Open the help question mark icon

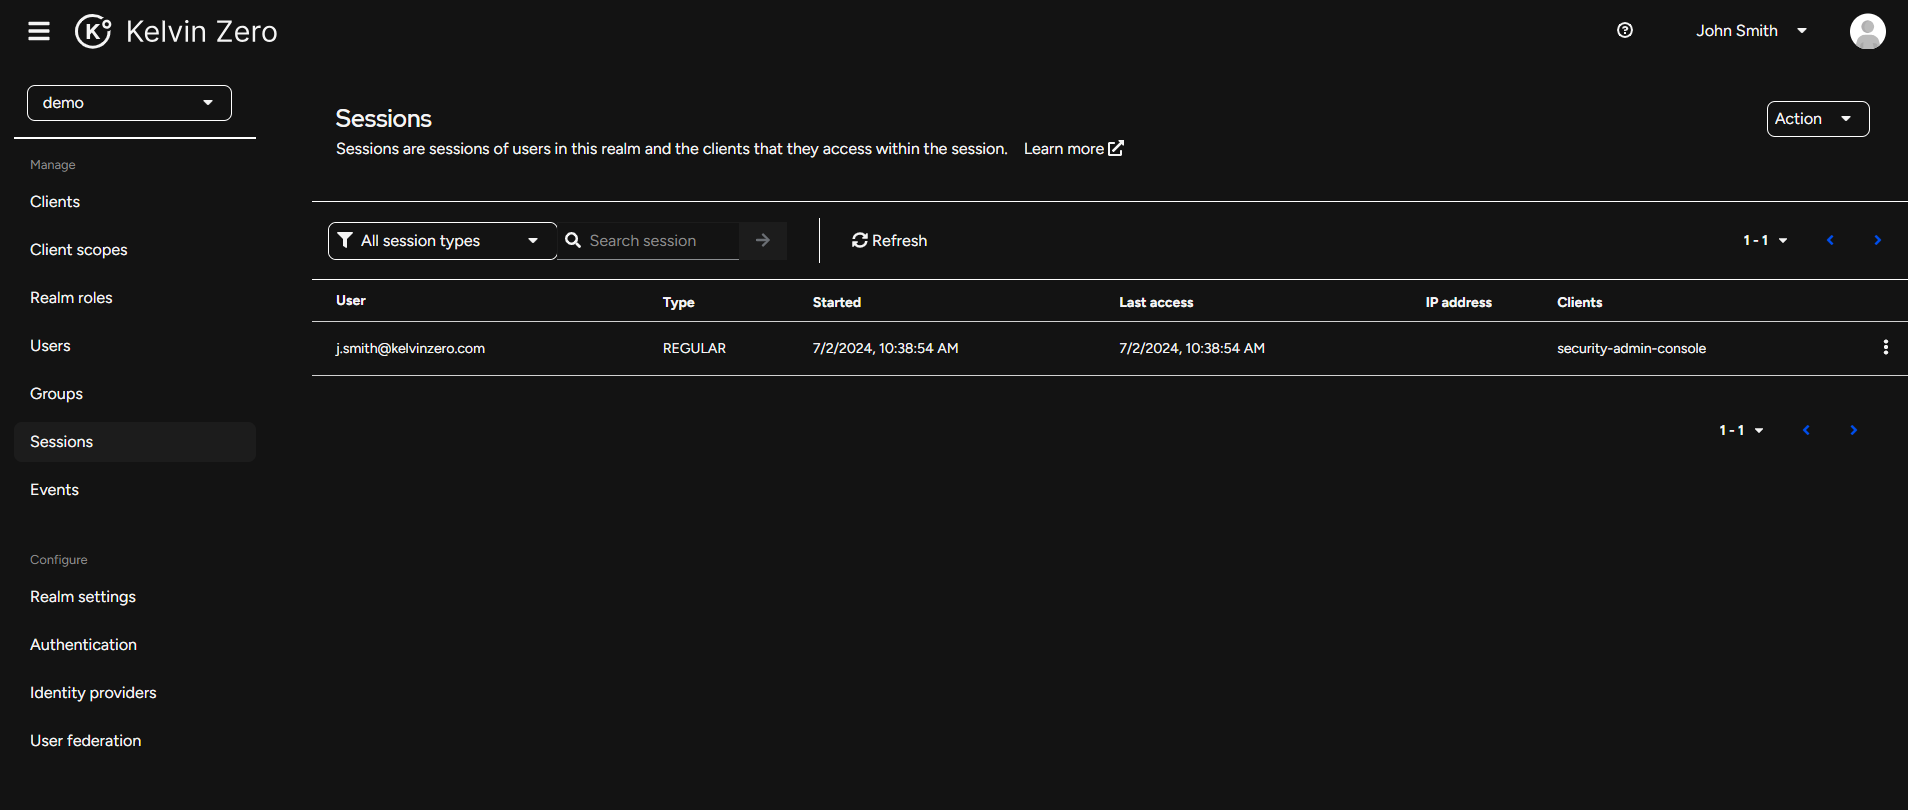(1625, 30)
